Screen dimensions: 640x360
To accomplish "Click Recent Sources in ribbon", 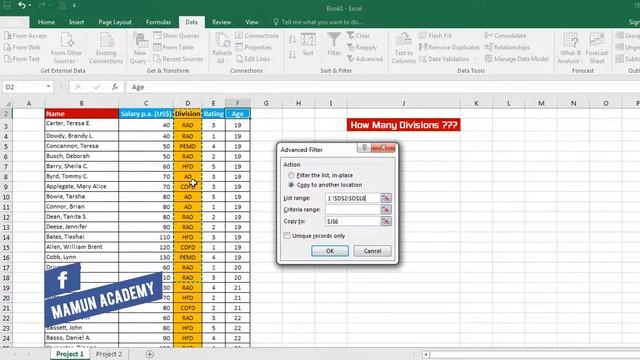I will tap(178, 59).
